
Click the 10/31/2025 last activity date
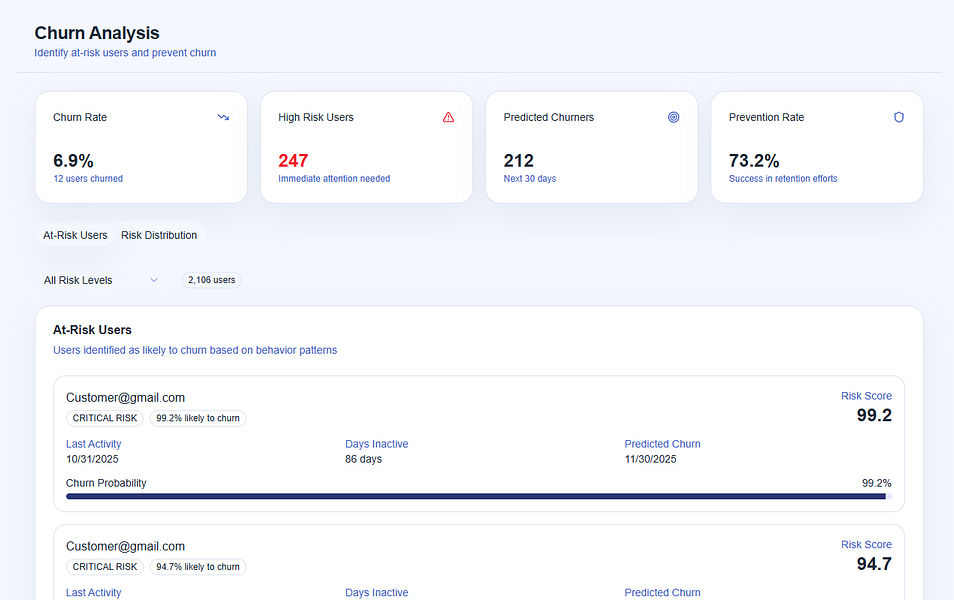click(x=92, y=459)
